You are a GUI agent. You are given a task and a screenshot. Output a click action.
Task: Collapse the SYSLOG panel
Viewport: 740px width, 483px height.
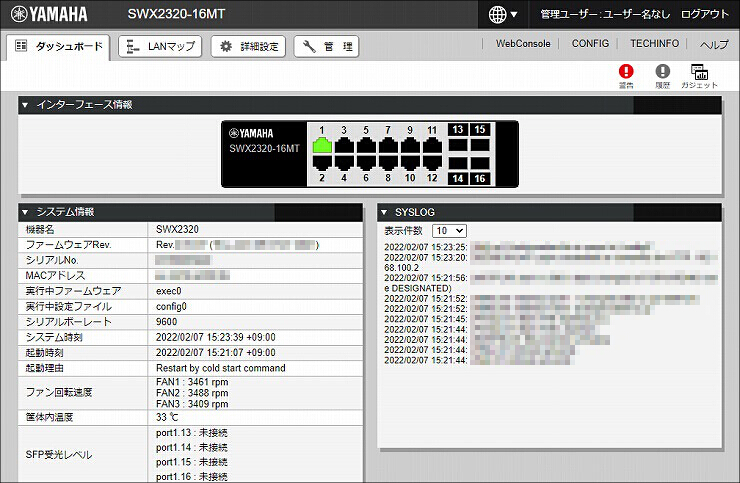384,212
